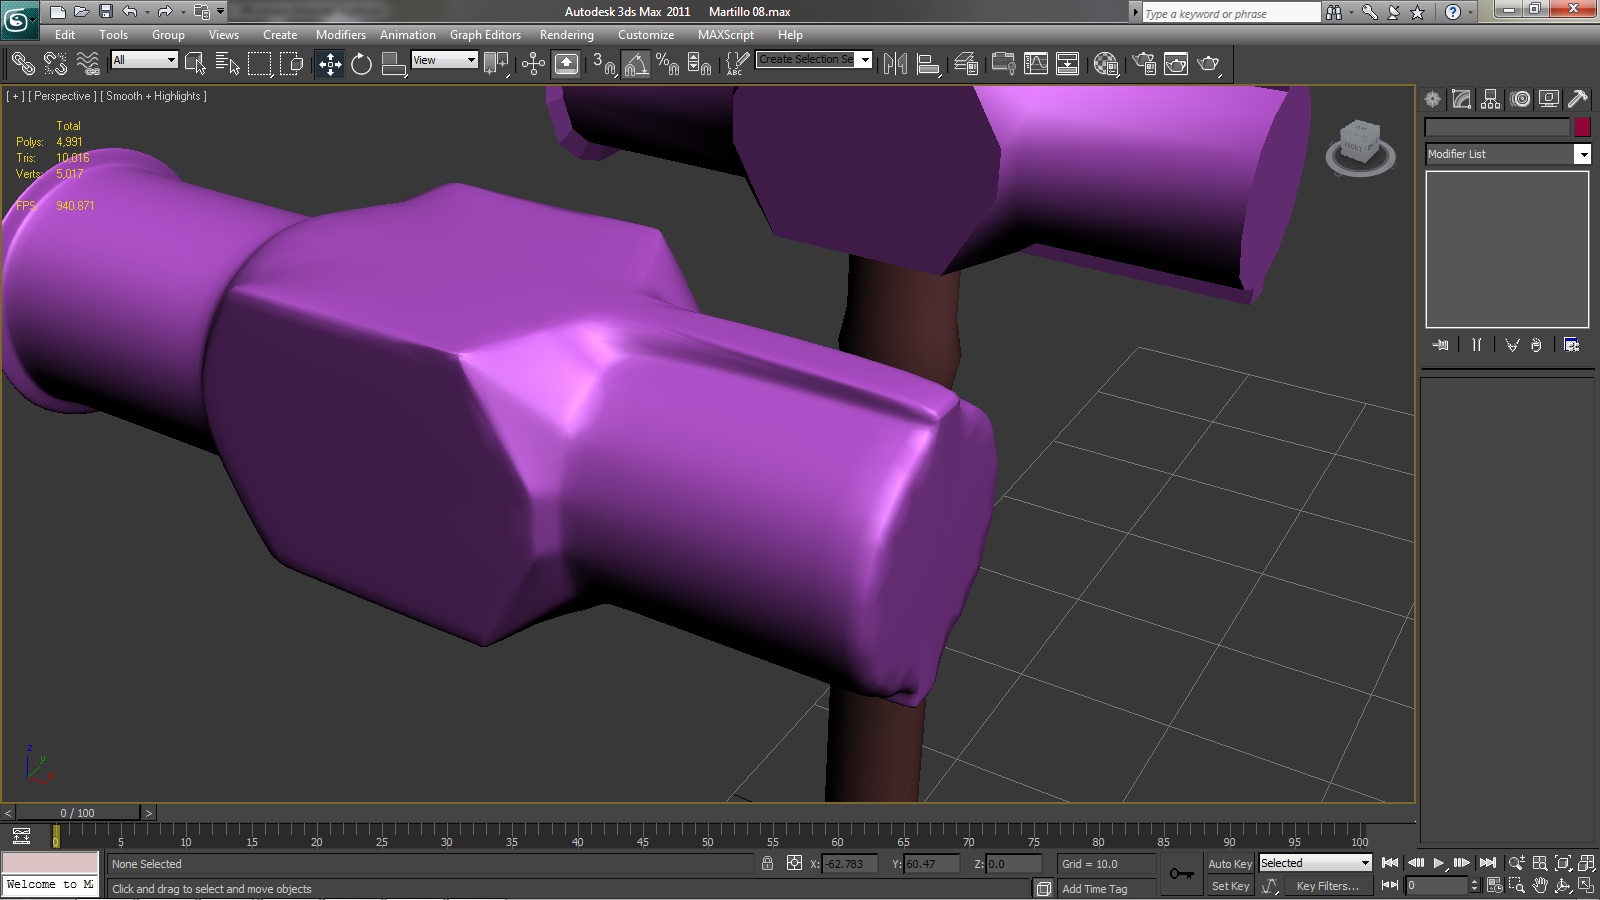
Task: Toggle Window/Crossing selection mode
Action: [292, 64]
